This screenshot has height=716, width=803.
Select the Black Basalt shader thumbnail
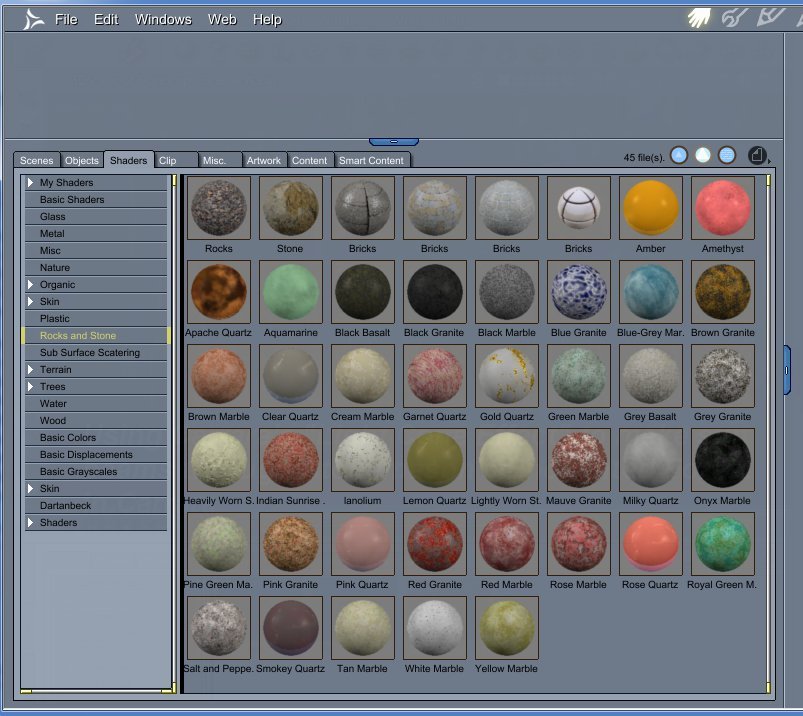click(x=363, y=292)
